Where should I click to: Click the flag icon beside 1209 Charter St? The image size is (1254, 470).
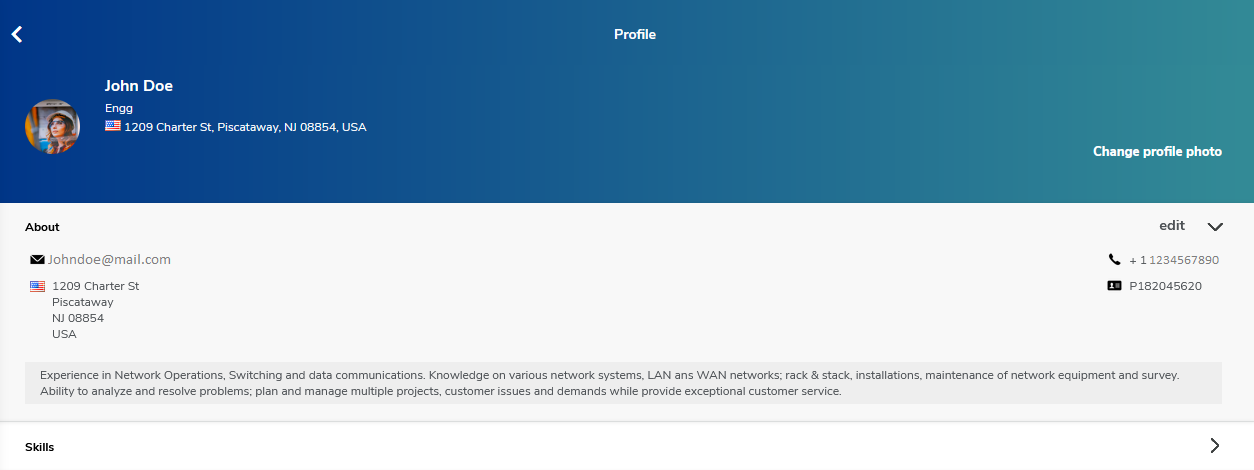tap(38, 286)
